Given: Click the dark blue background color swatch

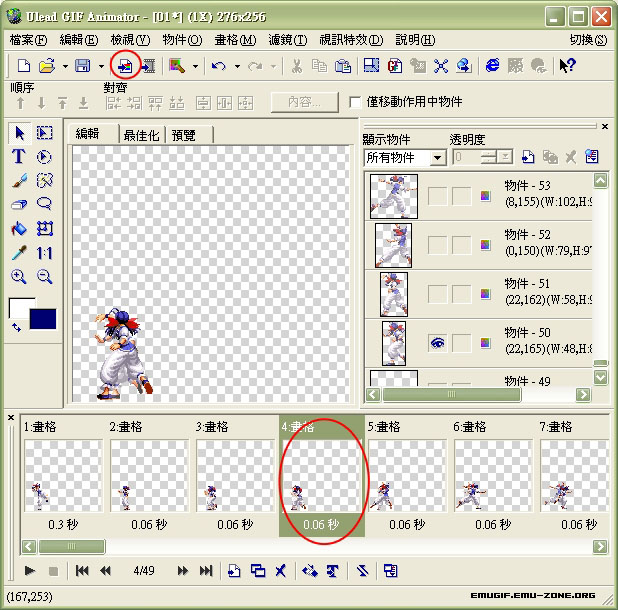Looking at the screenshot, I should click(x=43, y=320).
